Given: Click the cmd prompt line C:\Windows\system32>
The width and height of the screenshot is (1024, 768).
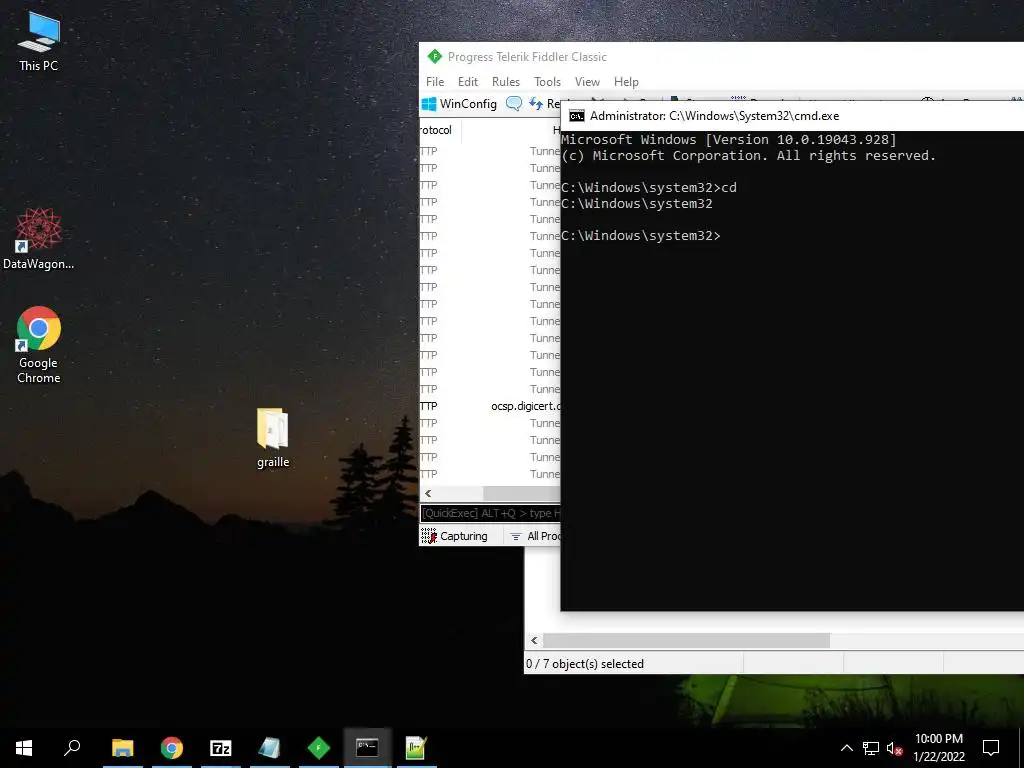Looking at the screenshot, I should (x=641, y=236).
